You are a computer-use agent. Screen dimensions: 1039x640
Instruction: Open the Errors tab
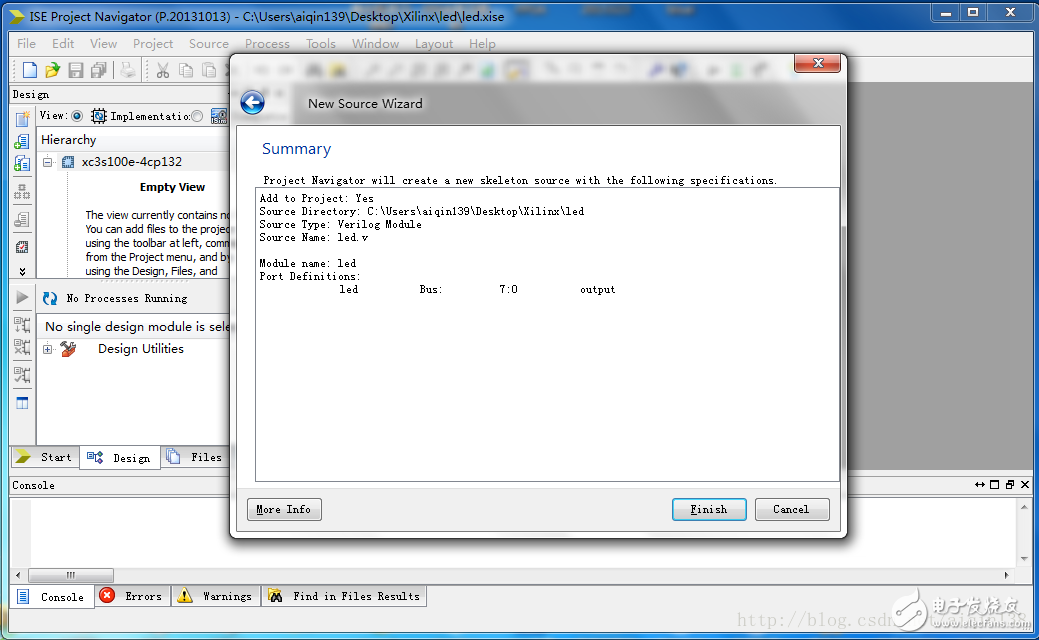click(x=132, y=596)
